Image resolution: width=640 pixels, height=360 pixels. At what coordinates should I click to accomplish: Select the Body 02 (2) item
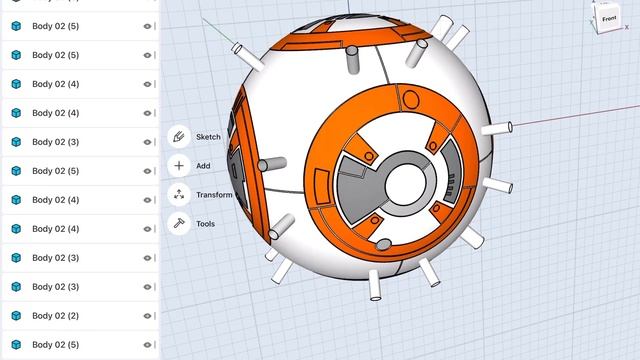[80, 316]
